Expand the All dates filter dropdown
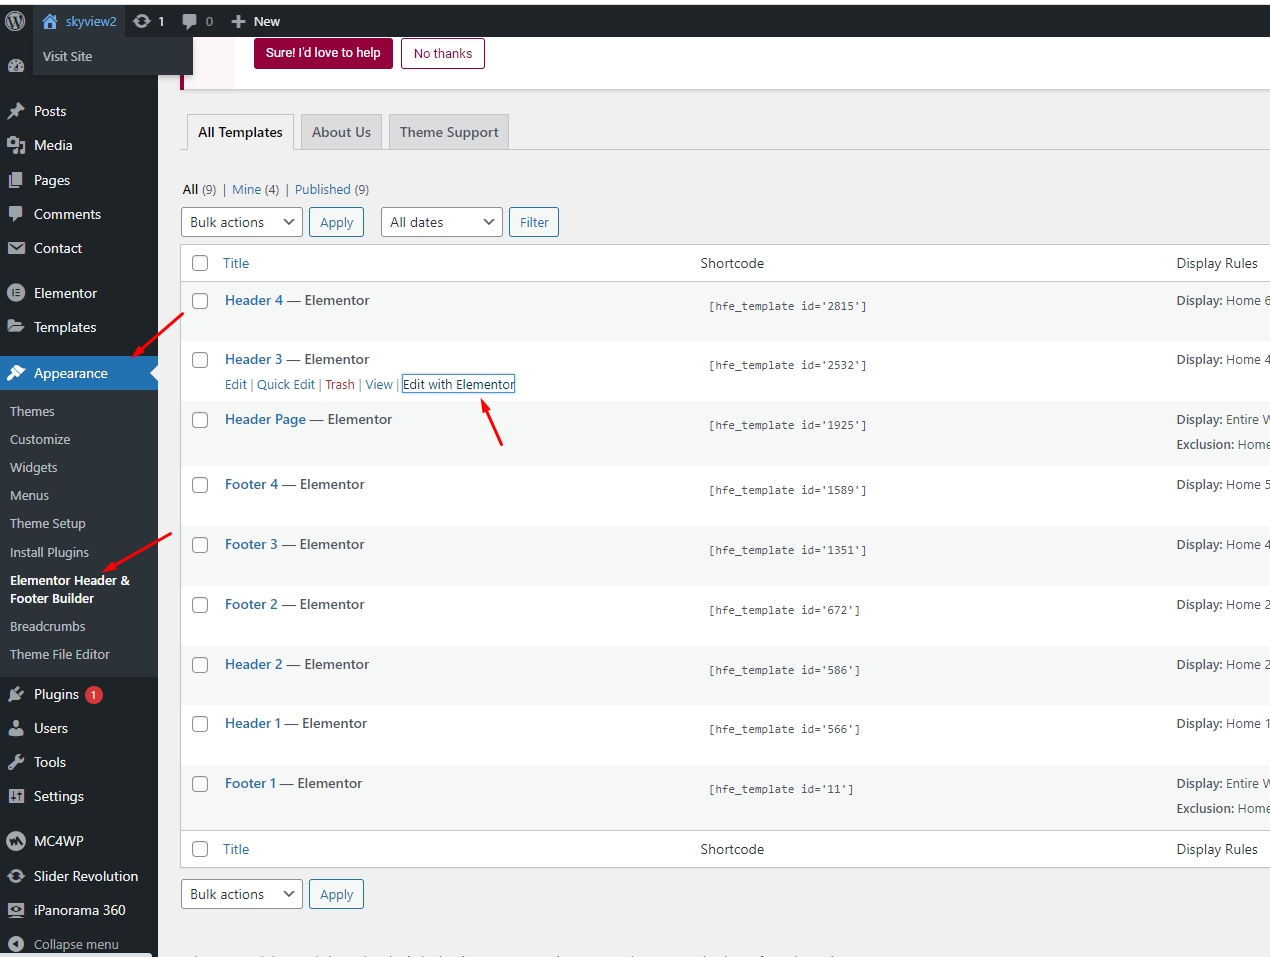 pos(442,222)
